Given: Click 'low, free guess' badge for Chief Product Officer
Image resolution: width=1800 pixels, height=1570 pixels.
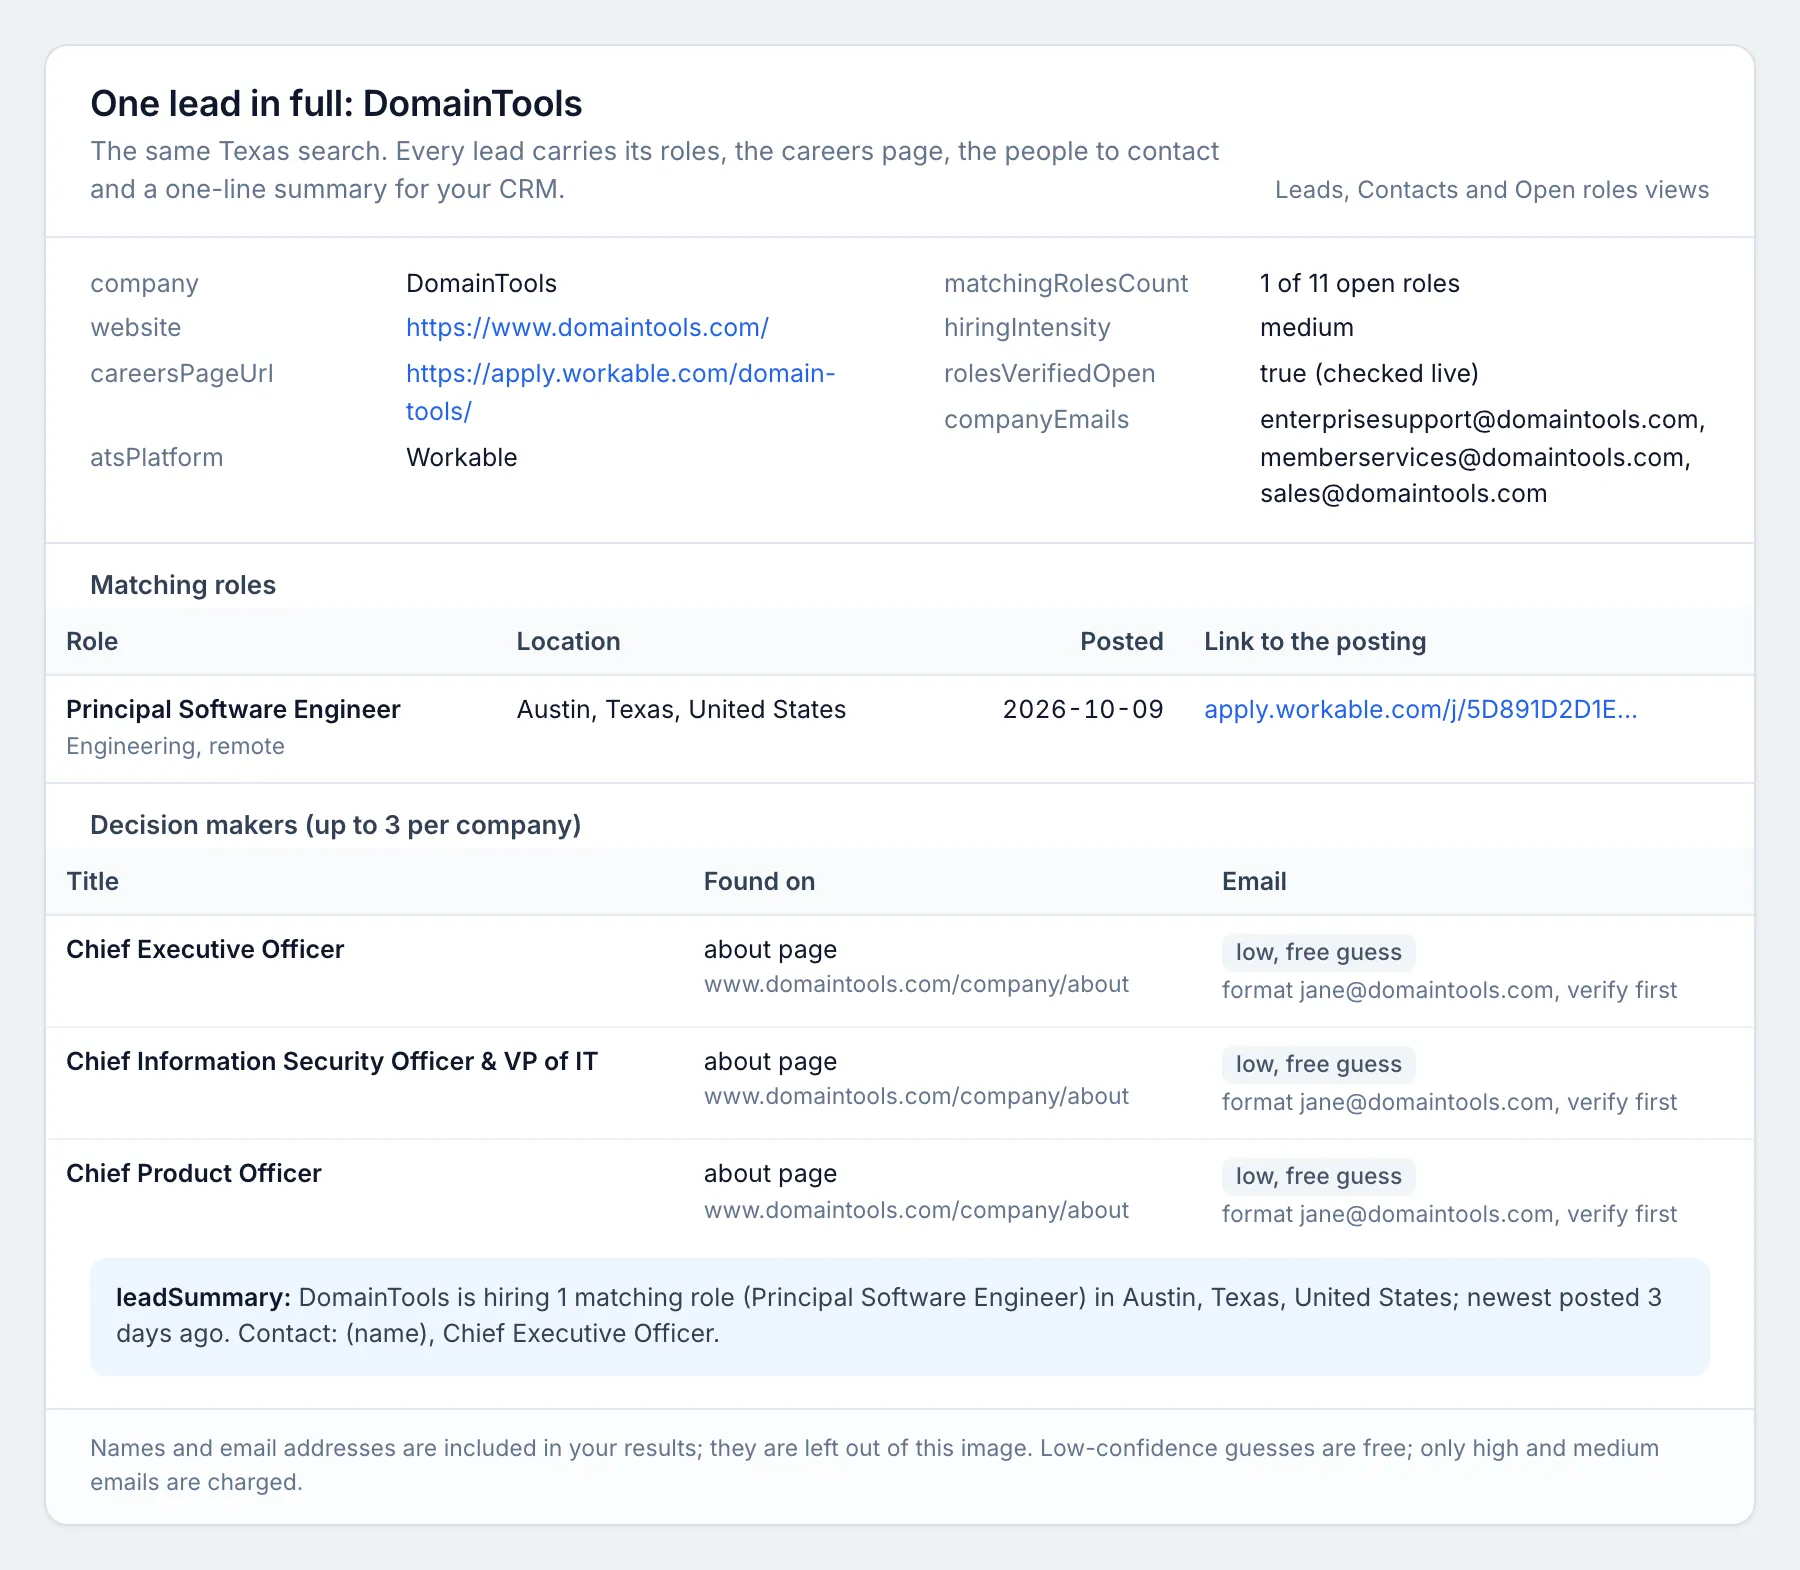Looking at the screenshot, I should (1318, 1177).
